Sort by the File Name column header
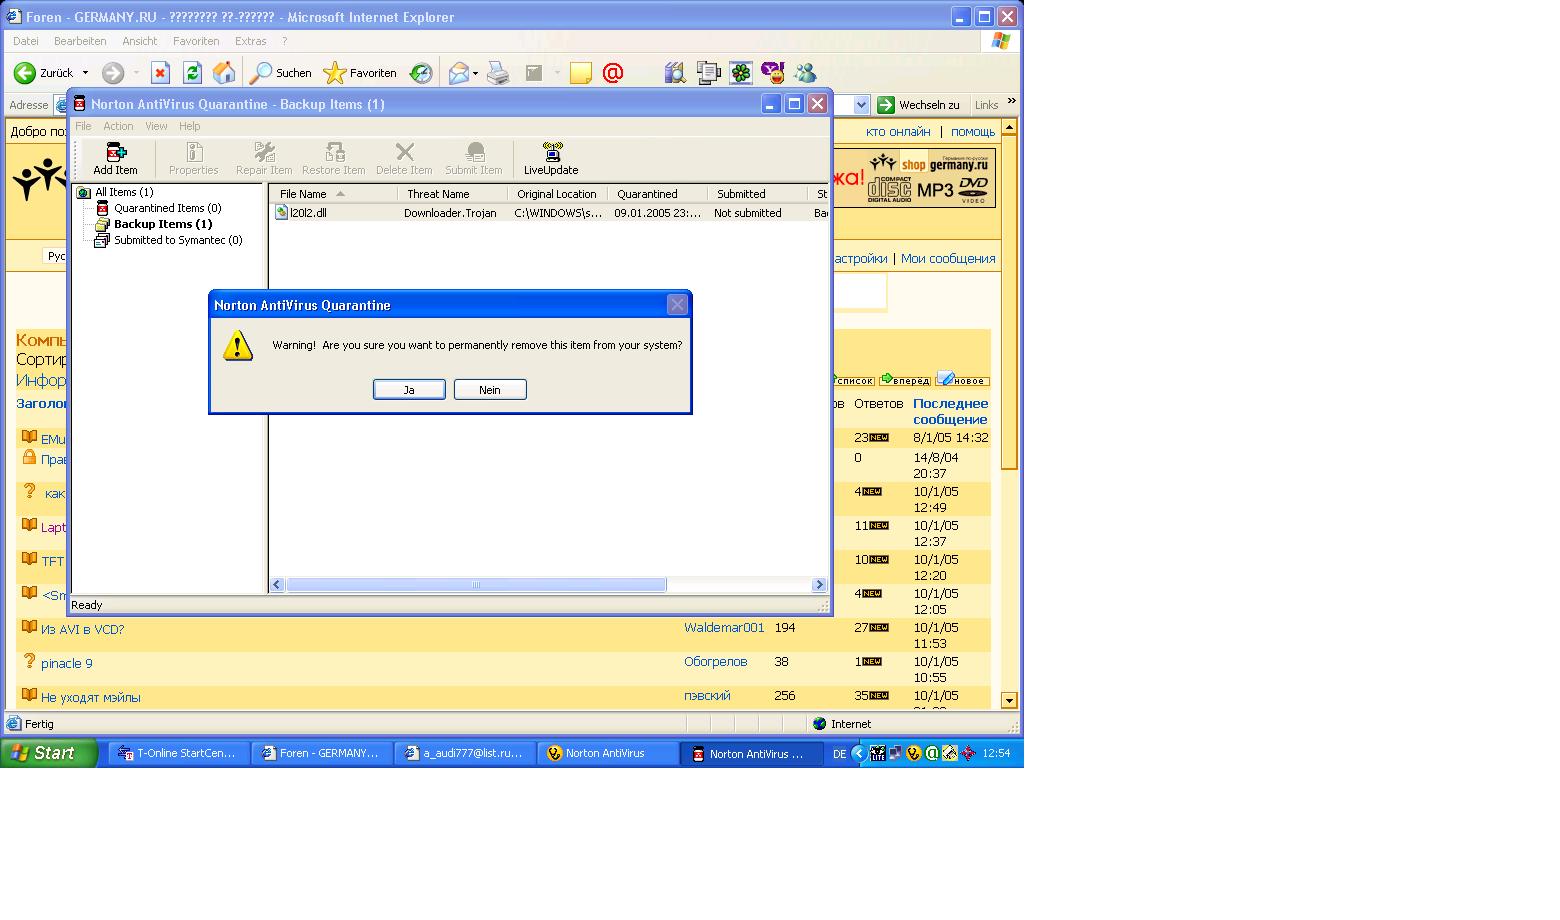Screen dimensions: 1560x920 click(334, 194)
